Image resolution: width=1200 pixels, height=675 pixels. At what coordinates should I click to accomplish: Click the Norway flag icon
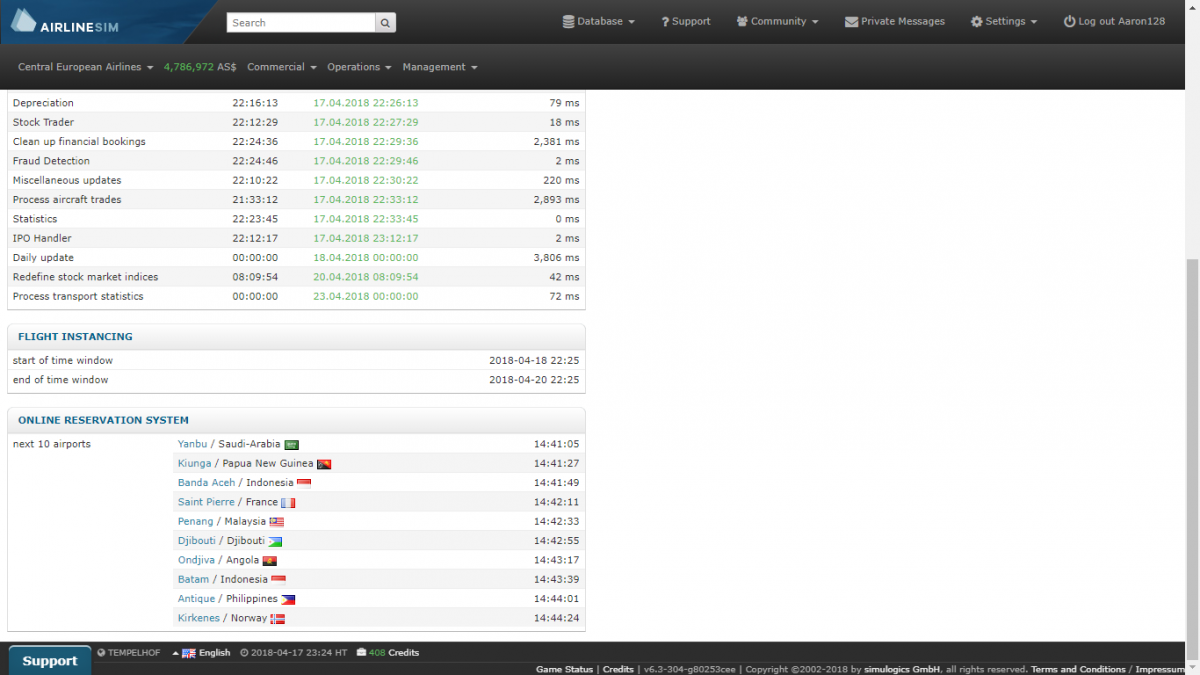(x=278, y=619)
